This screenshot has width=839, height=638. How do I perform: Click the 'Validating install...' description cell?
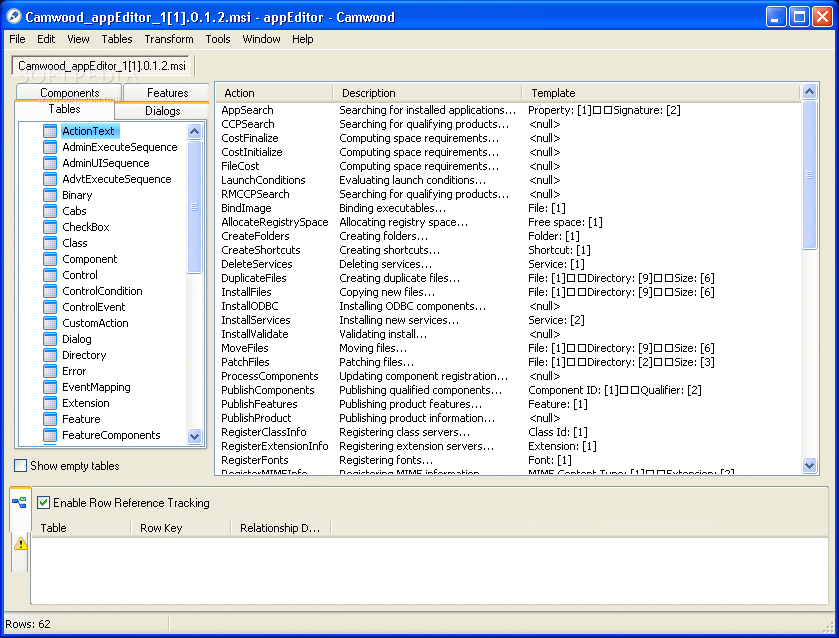click(383, 334)
